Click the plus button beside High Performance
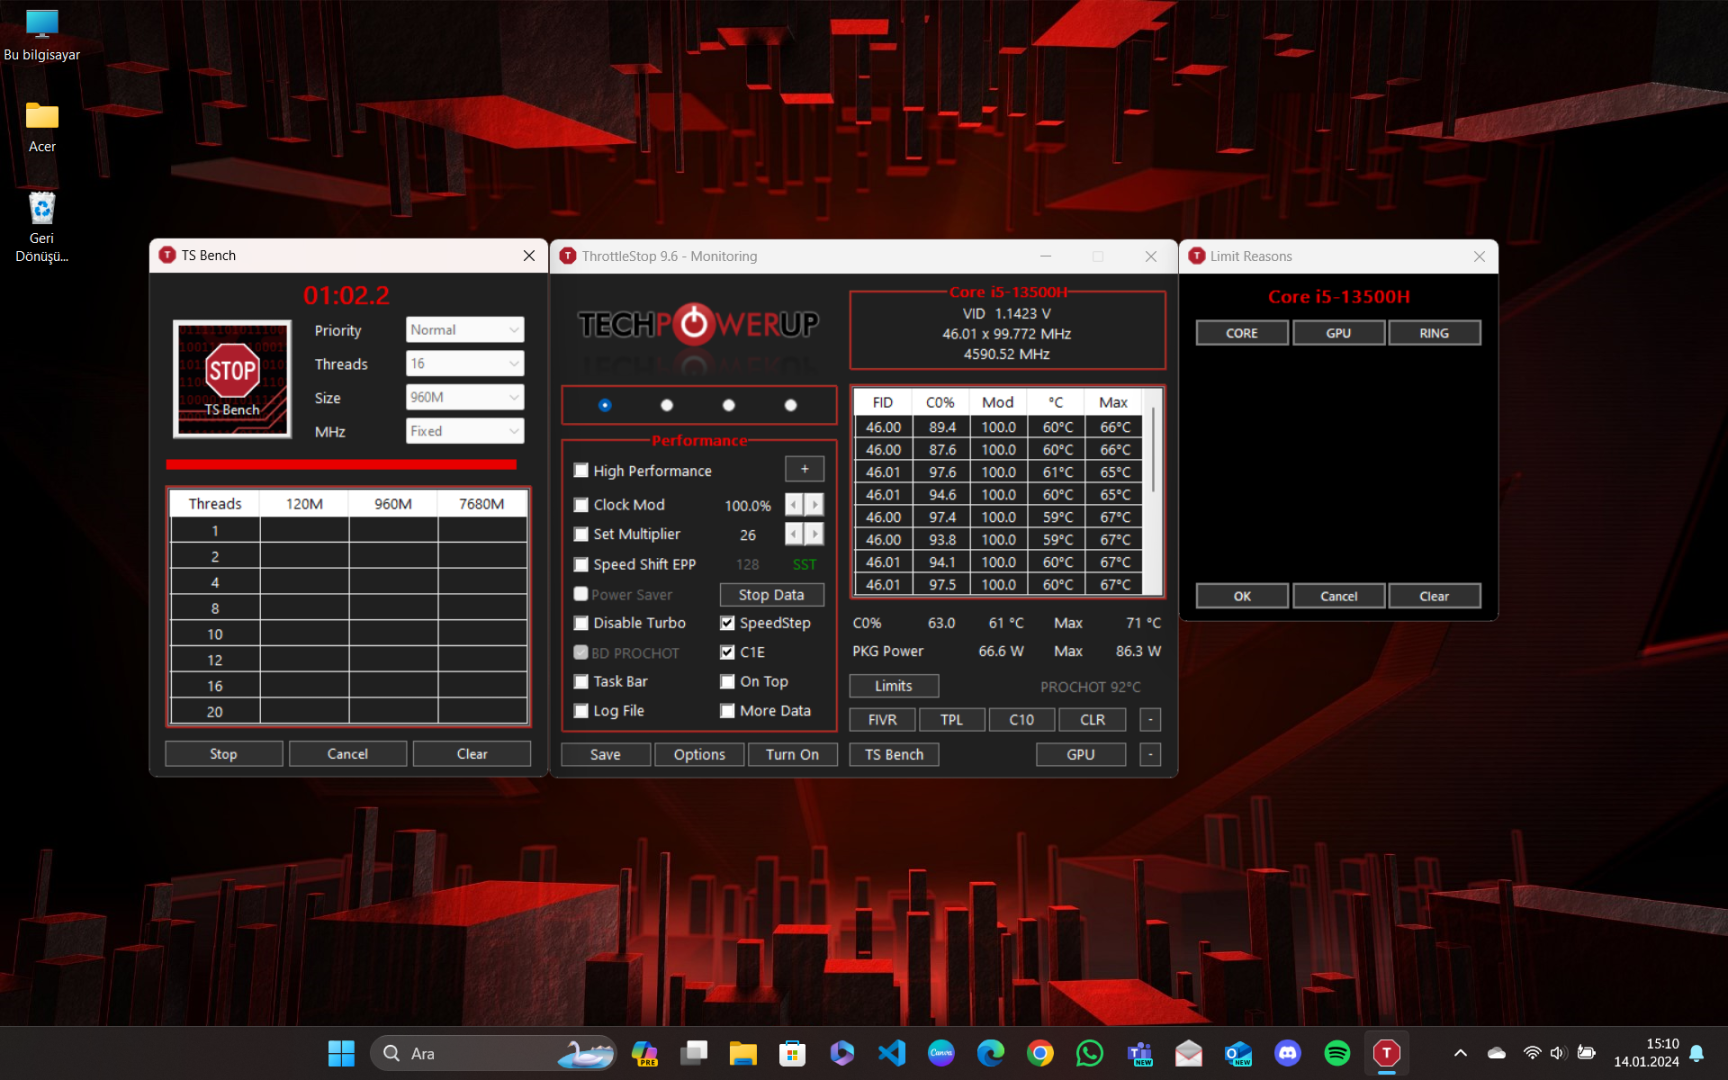 [805, 469]
